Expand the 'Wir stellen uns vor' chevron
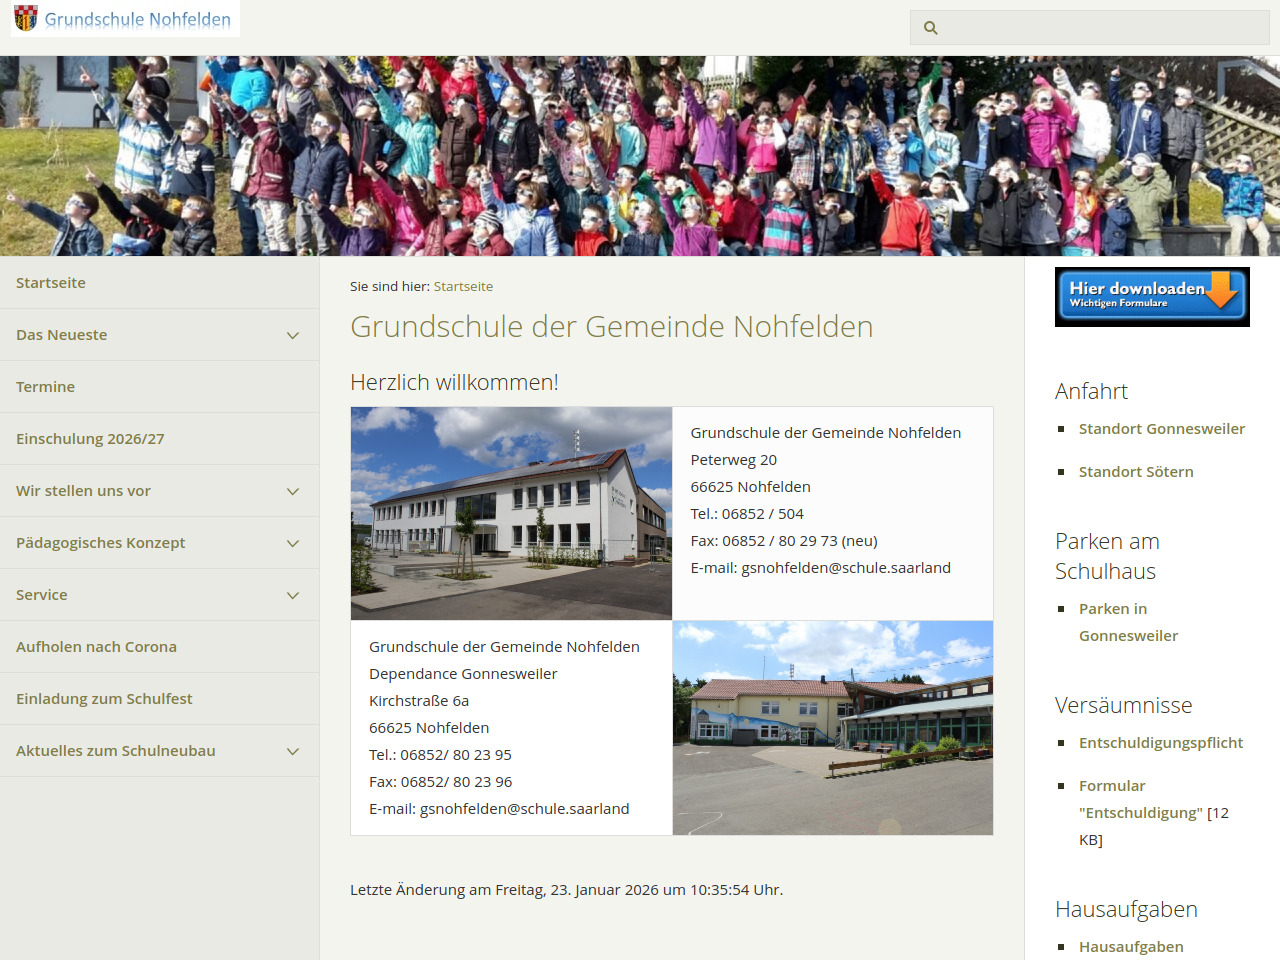This screenshot has height=960, width=1280. pyautogui.click(x=293, y=492)
